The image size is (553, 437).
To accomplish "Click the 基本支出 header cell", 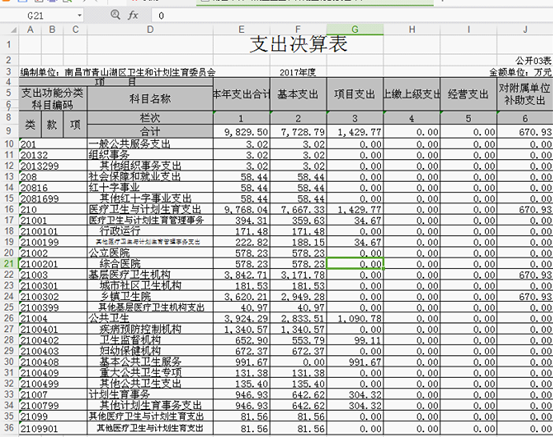I will [298, 94].
